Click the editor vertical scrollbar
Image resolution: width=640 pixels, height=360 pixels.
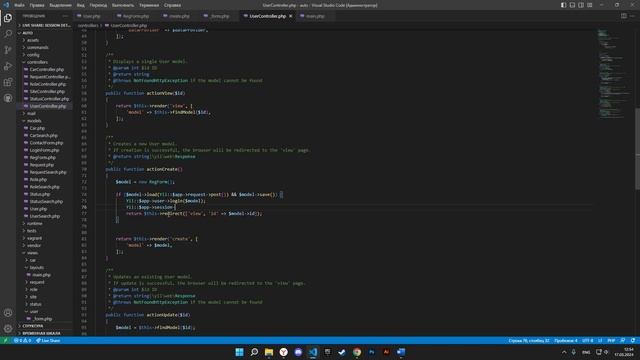[637, 149]
